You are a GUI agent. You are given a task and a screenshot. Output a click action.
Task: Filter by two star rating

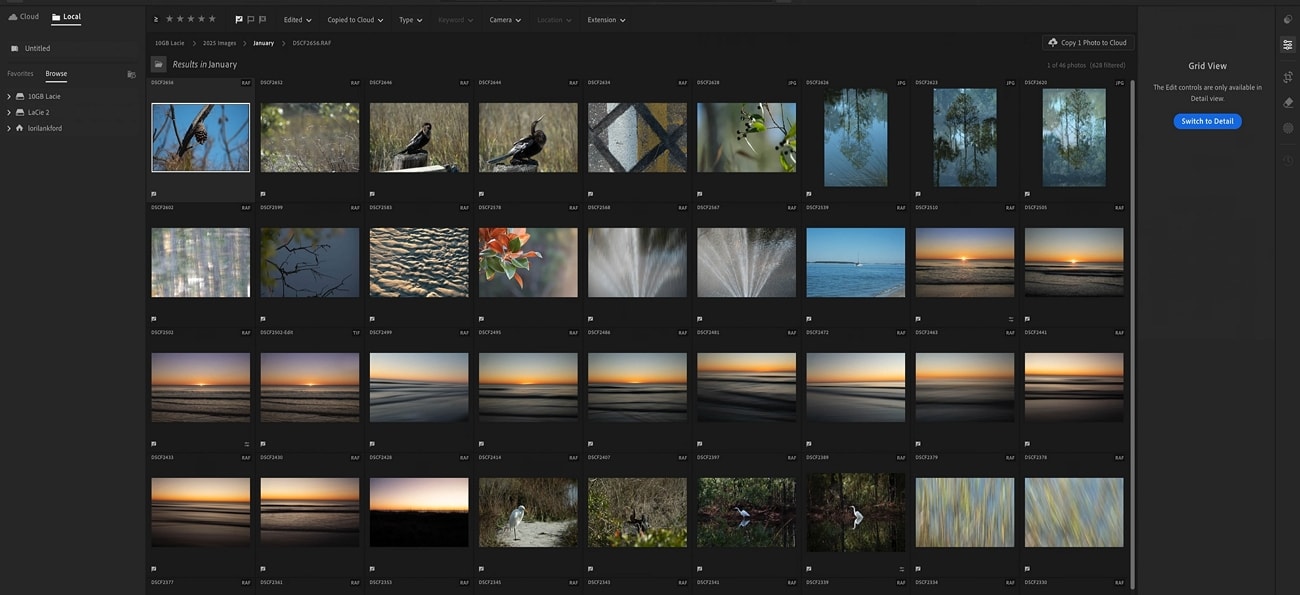tap(180, 19)
